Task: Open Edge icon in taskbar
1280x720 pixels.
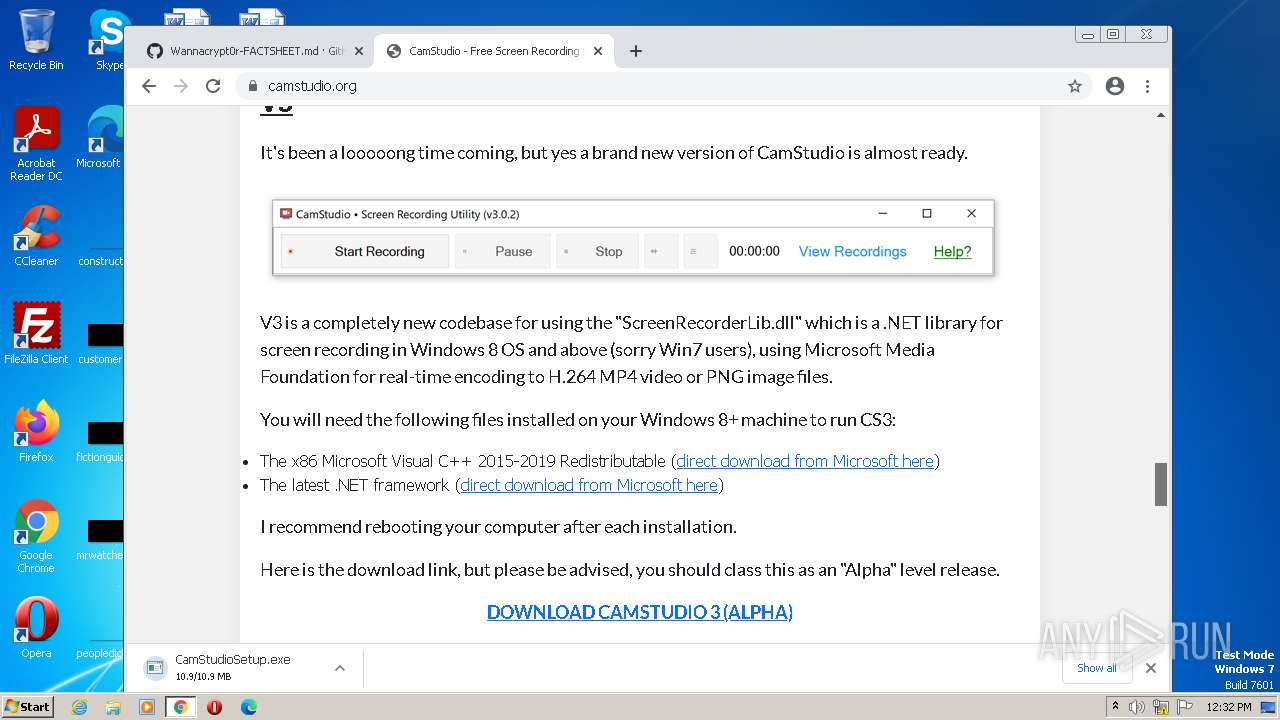Action: [248, 707]
